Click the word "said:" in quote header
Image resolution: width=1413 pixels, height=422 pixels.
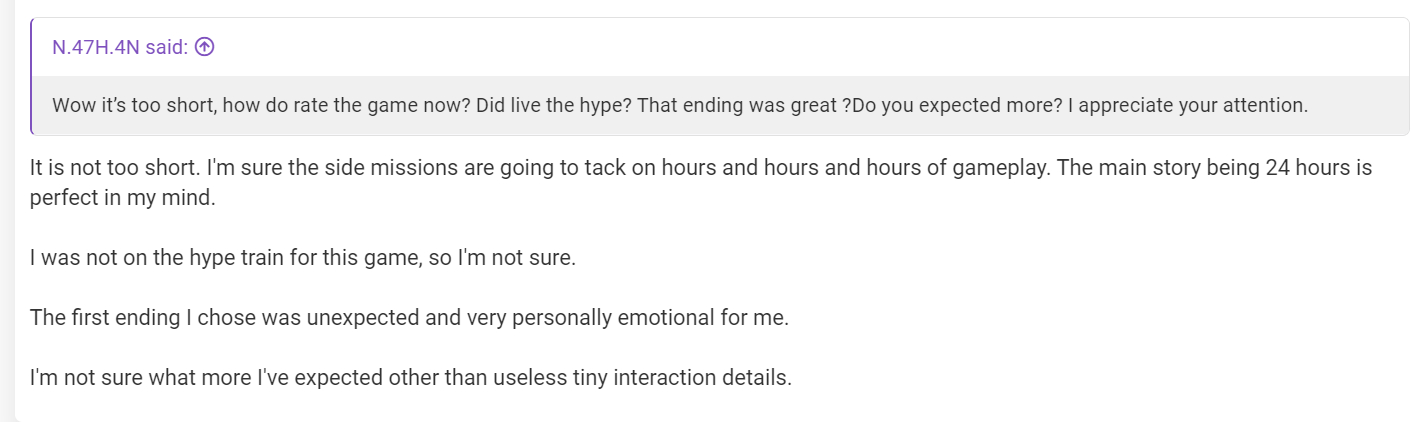click(x=167, y=47)
